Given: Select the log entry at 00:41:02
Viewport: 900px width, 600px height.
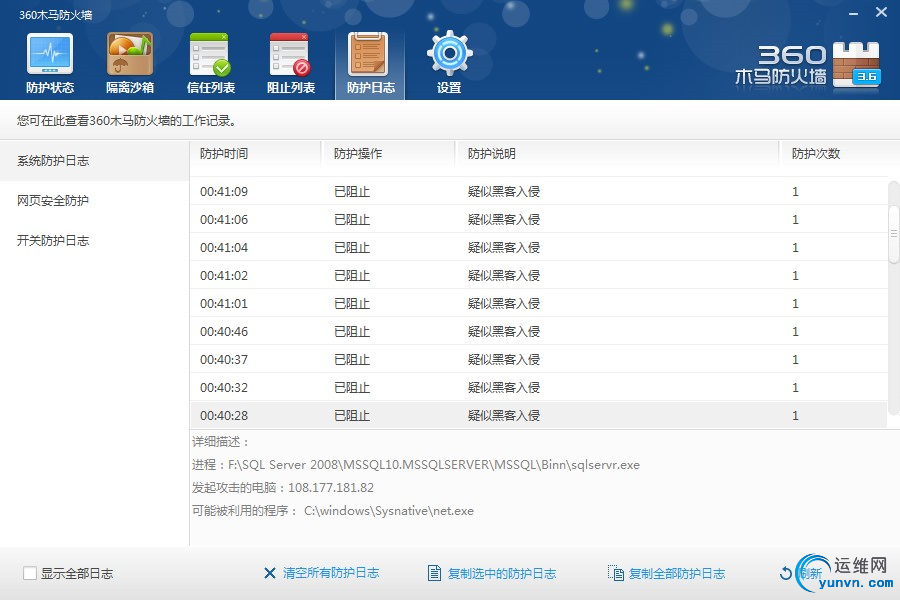Looking at the screenshot, I should [x=538, y=276].
